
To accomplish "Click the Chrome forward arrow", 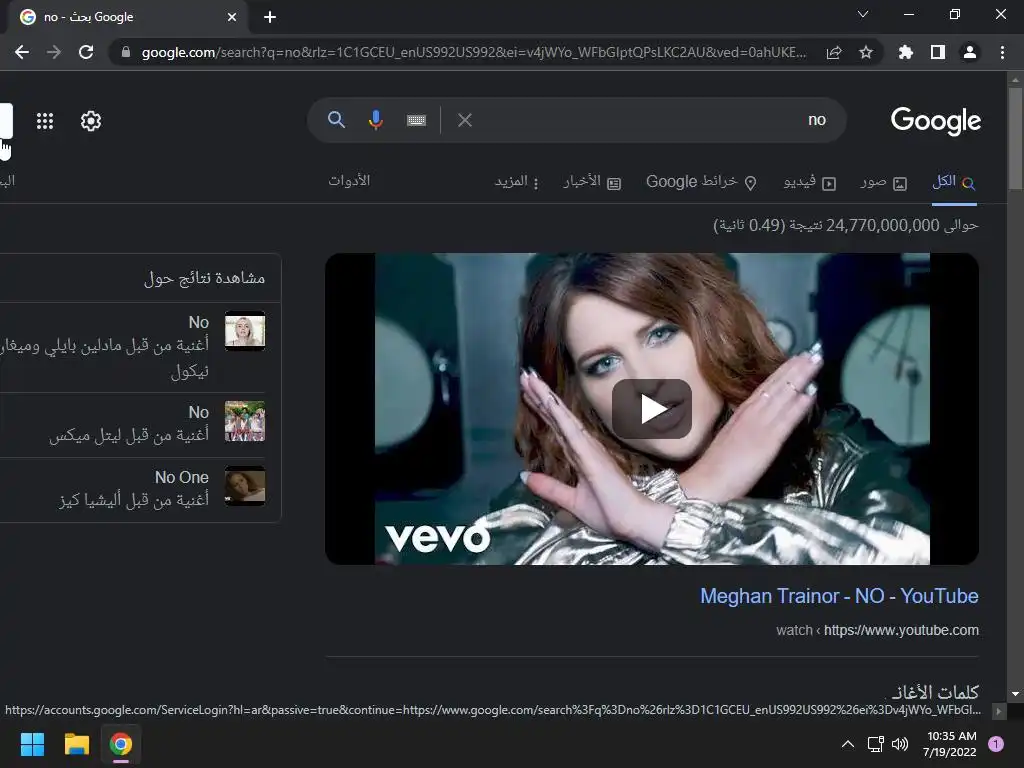I will click(54, 52).
